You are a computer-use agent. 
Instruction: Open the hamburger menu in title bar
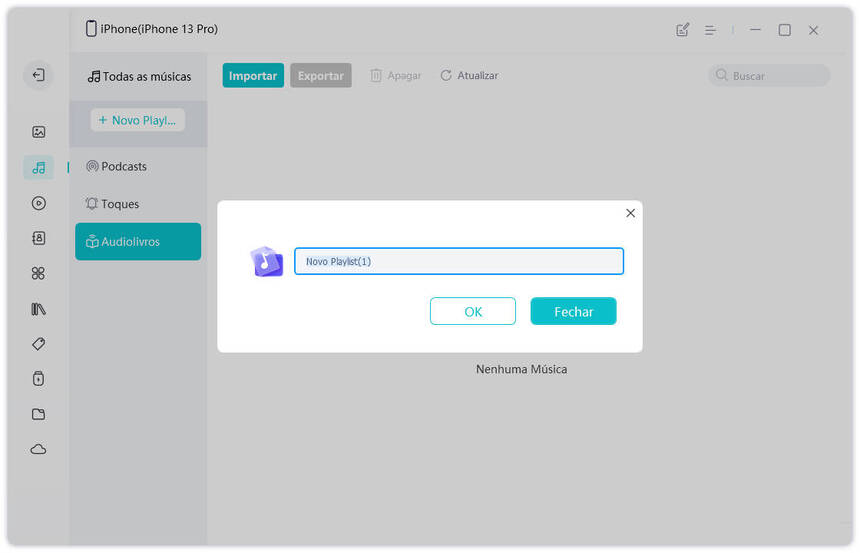710,30
